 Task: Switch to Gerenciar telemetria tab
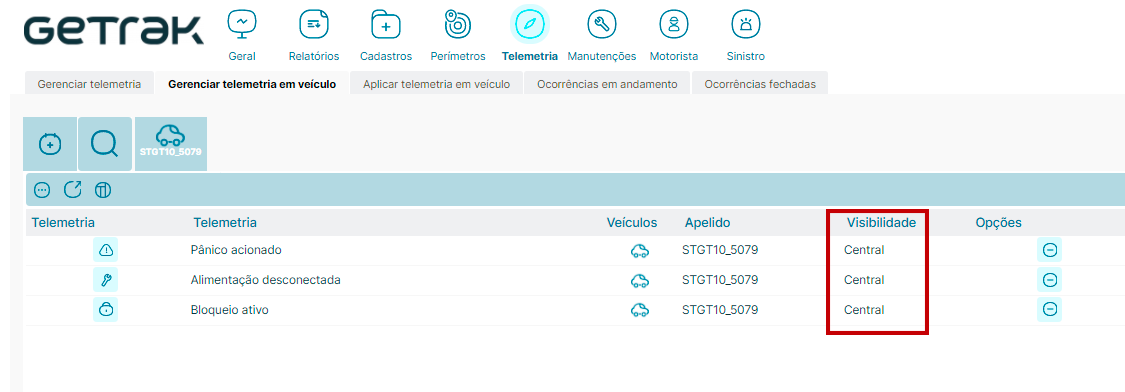coord(89,84)
